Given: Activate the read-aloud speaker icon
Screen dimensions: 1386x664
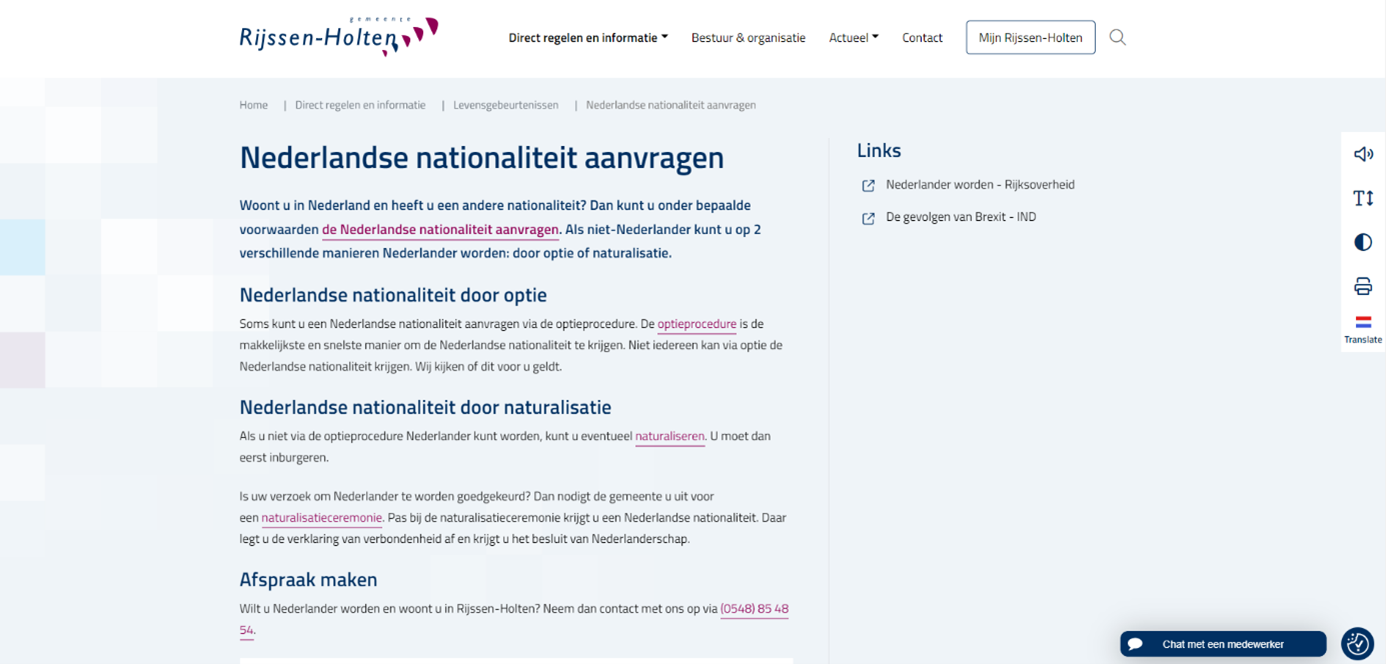Looking at the screenshot, I should point(1363,154).
